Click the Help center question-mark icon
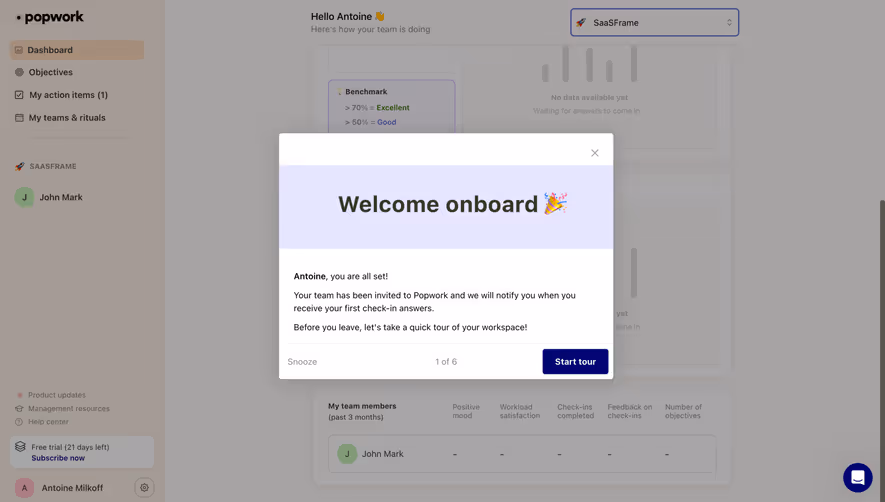The width and height of the screenshot is (885, 502). pos(19,422)
